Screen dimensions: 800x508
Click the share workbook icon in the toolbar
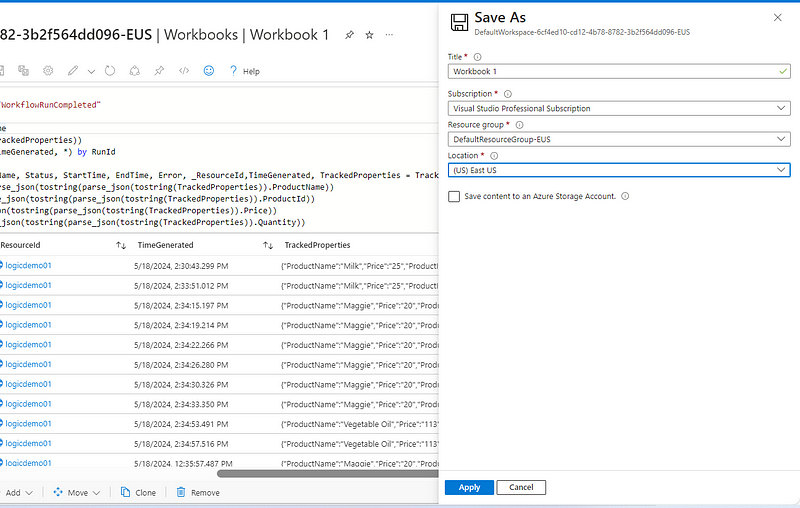(x=135, y=70)
